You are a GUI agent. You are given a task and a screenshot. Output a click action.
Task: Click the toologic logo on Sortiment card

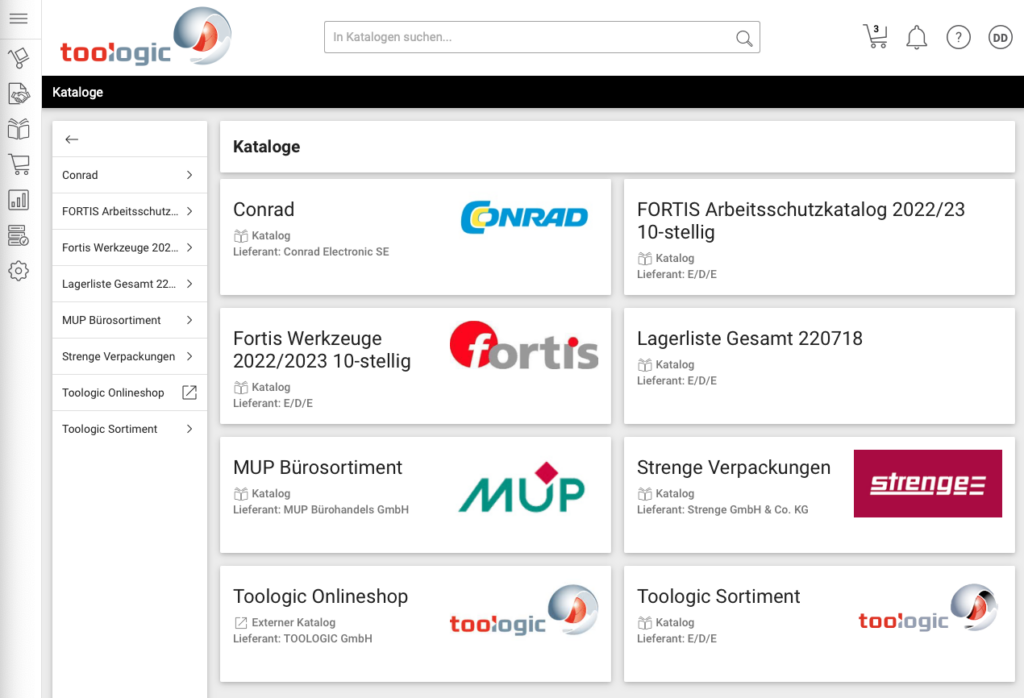click(928, 608)
